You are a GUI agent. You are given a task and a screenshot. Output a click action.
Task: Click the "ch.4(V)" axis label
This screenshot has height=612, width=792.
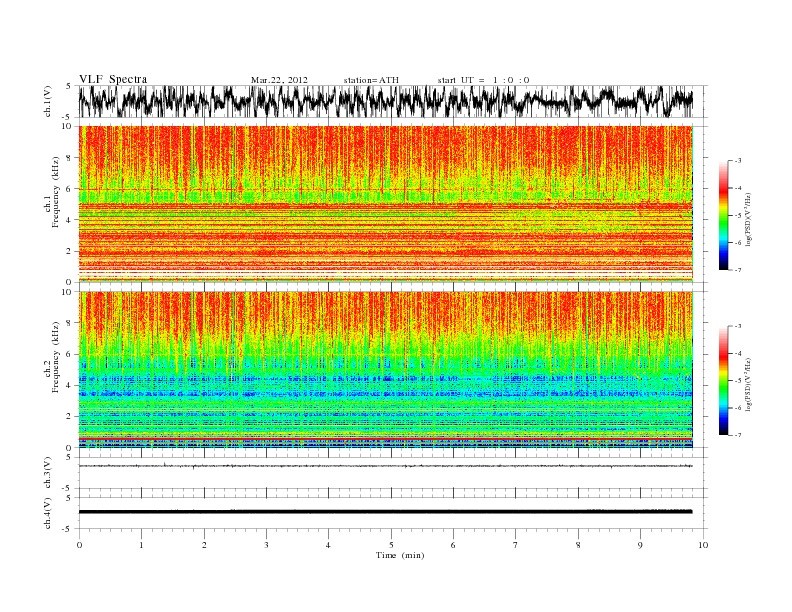pos(47,514)
